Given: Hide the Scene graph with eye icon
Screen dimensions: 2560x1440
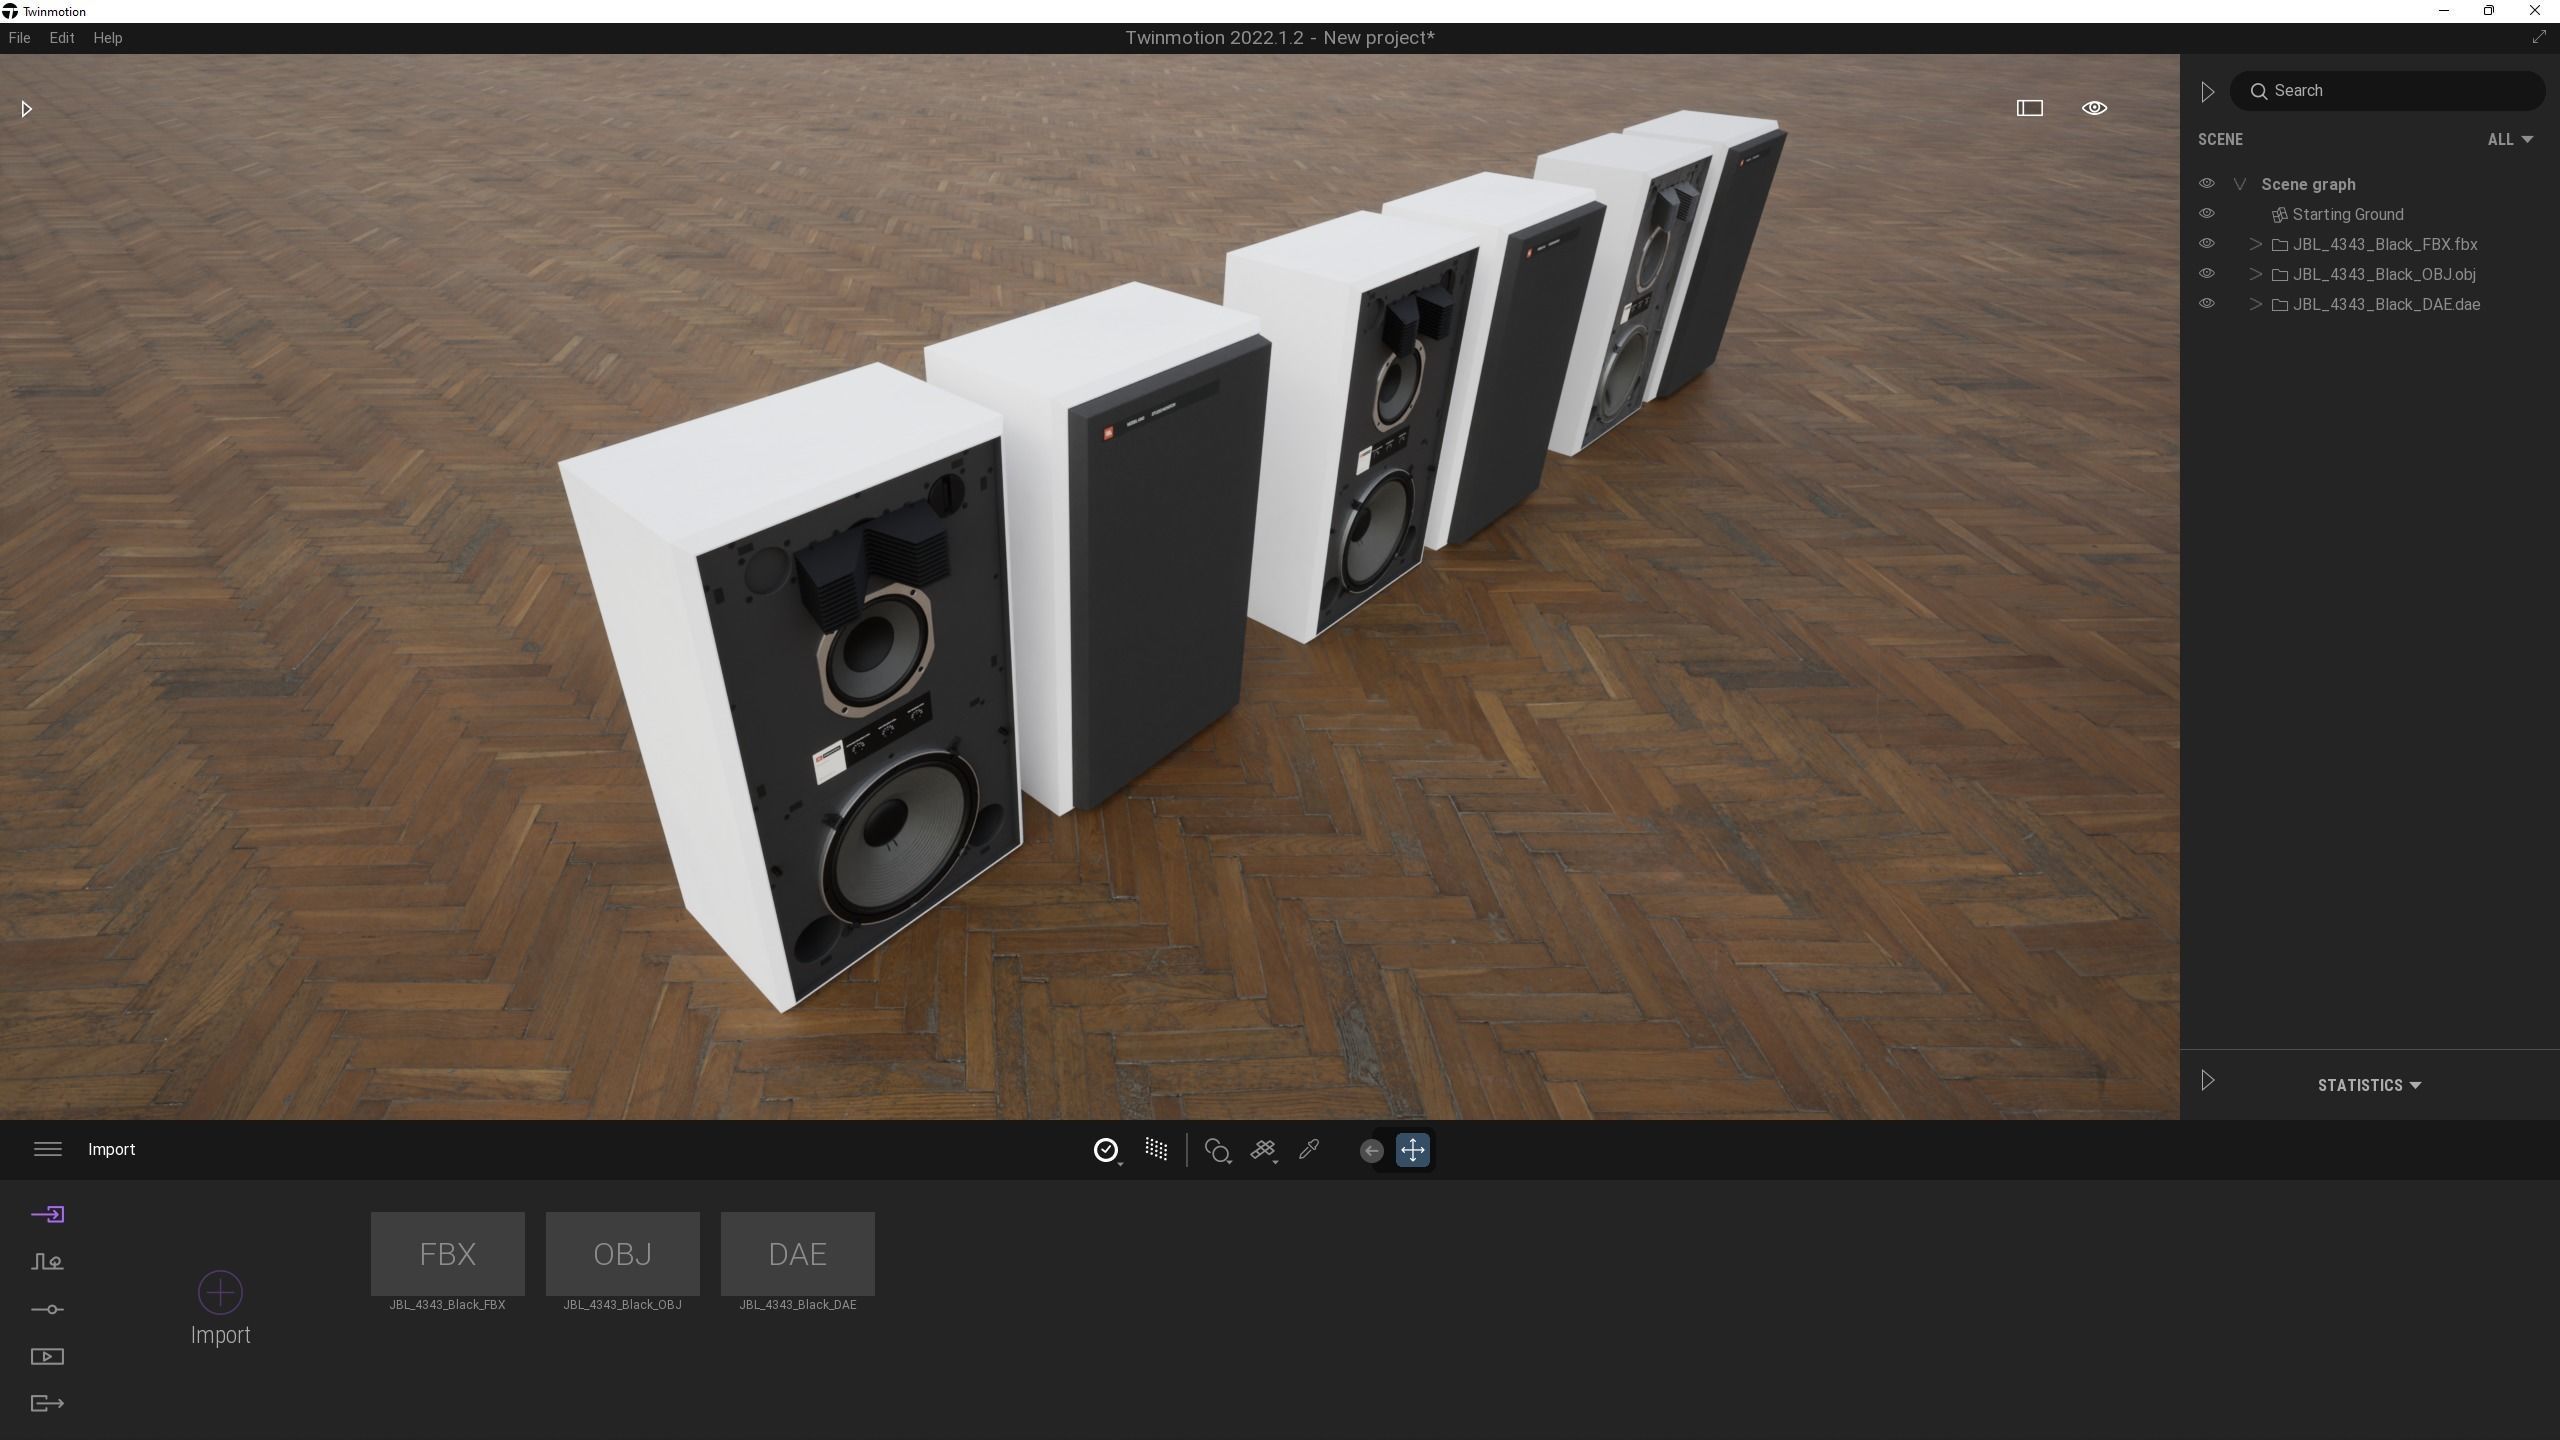Looking at the screenshot, I should tap(2206, 184).
